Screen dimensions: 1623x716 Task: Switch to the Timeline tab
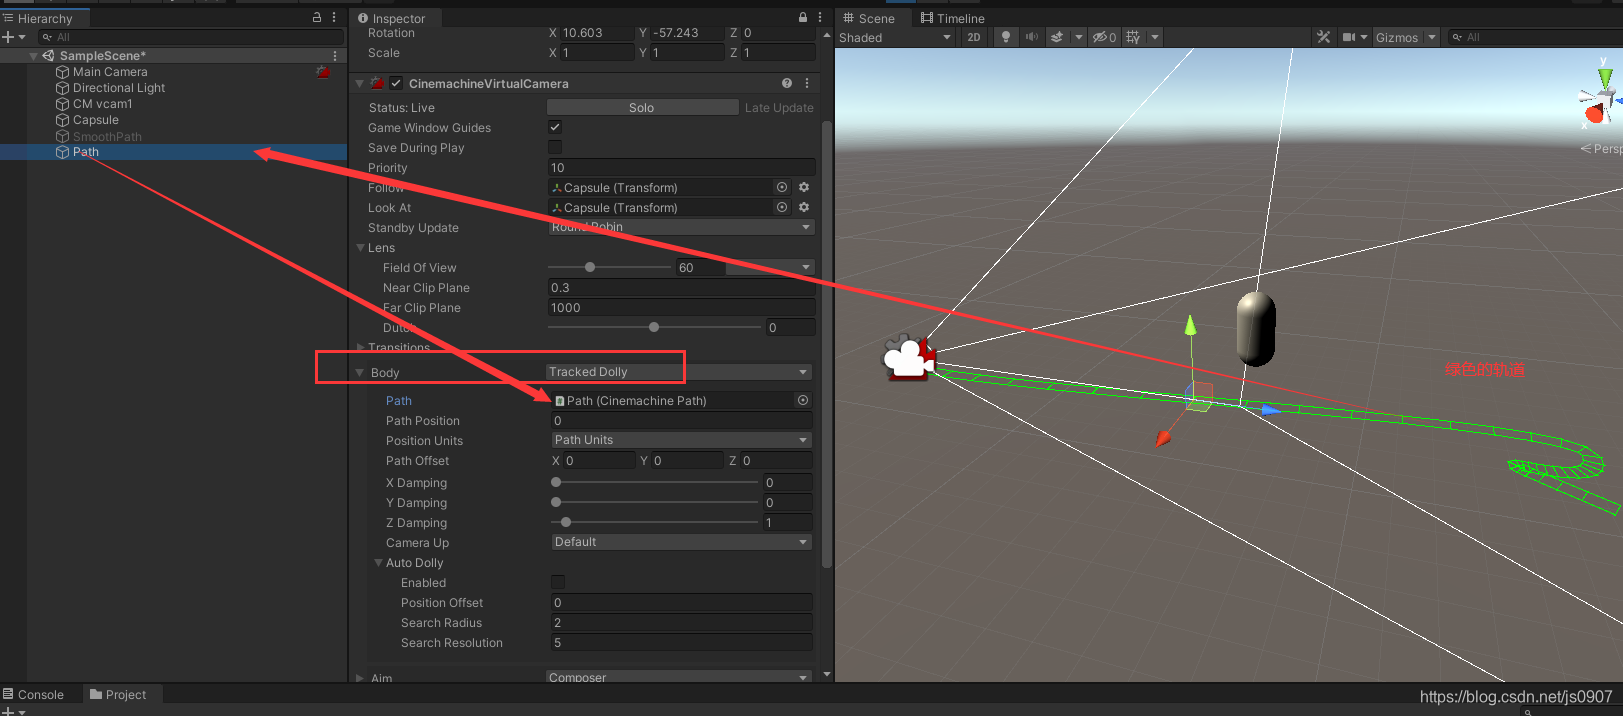953,18
